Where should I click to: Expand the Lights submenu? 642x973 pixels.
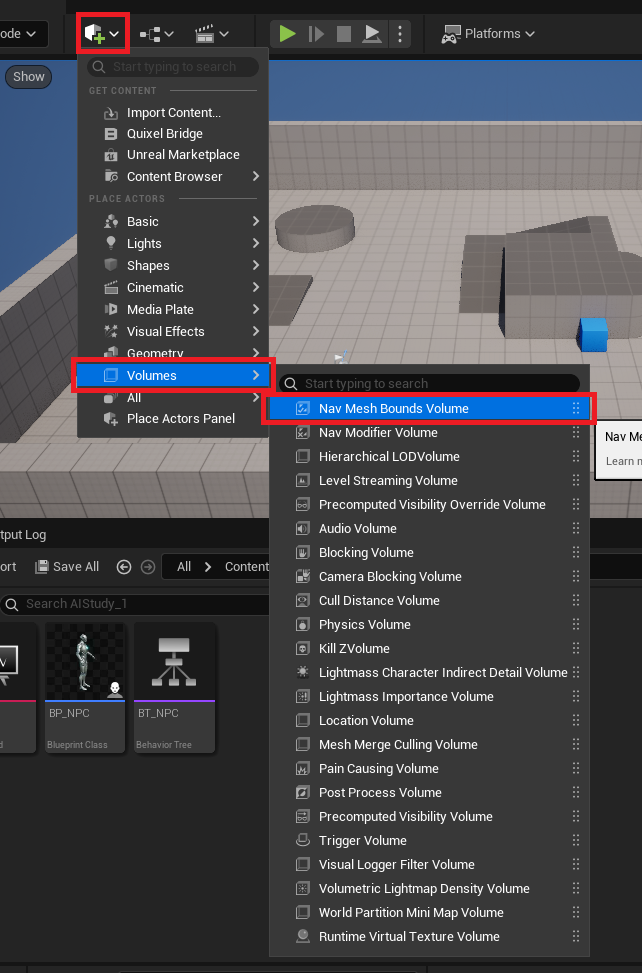[x=173, y=243]
